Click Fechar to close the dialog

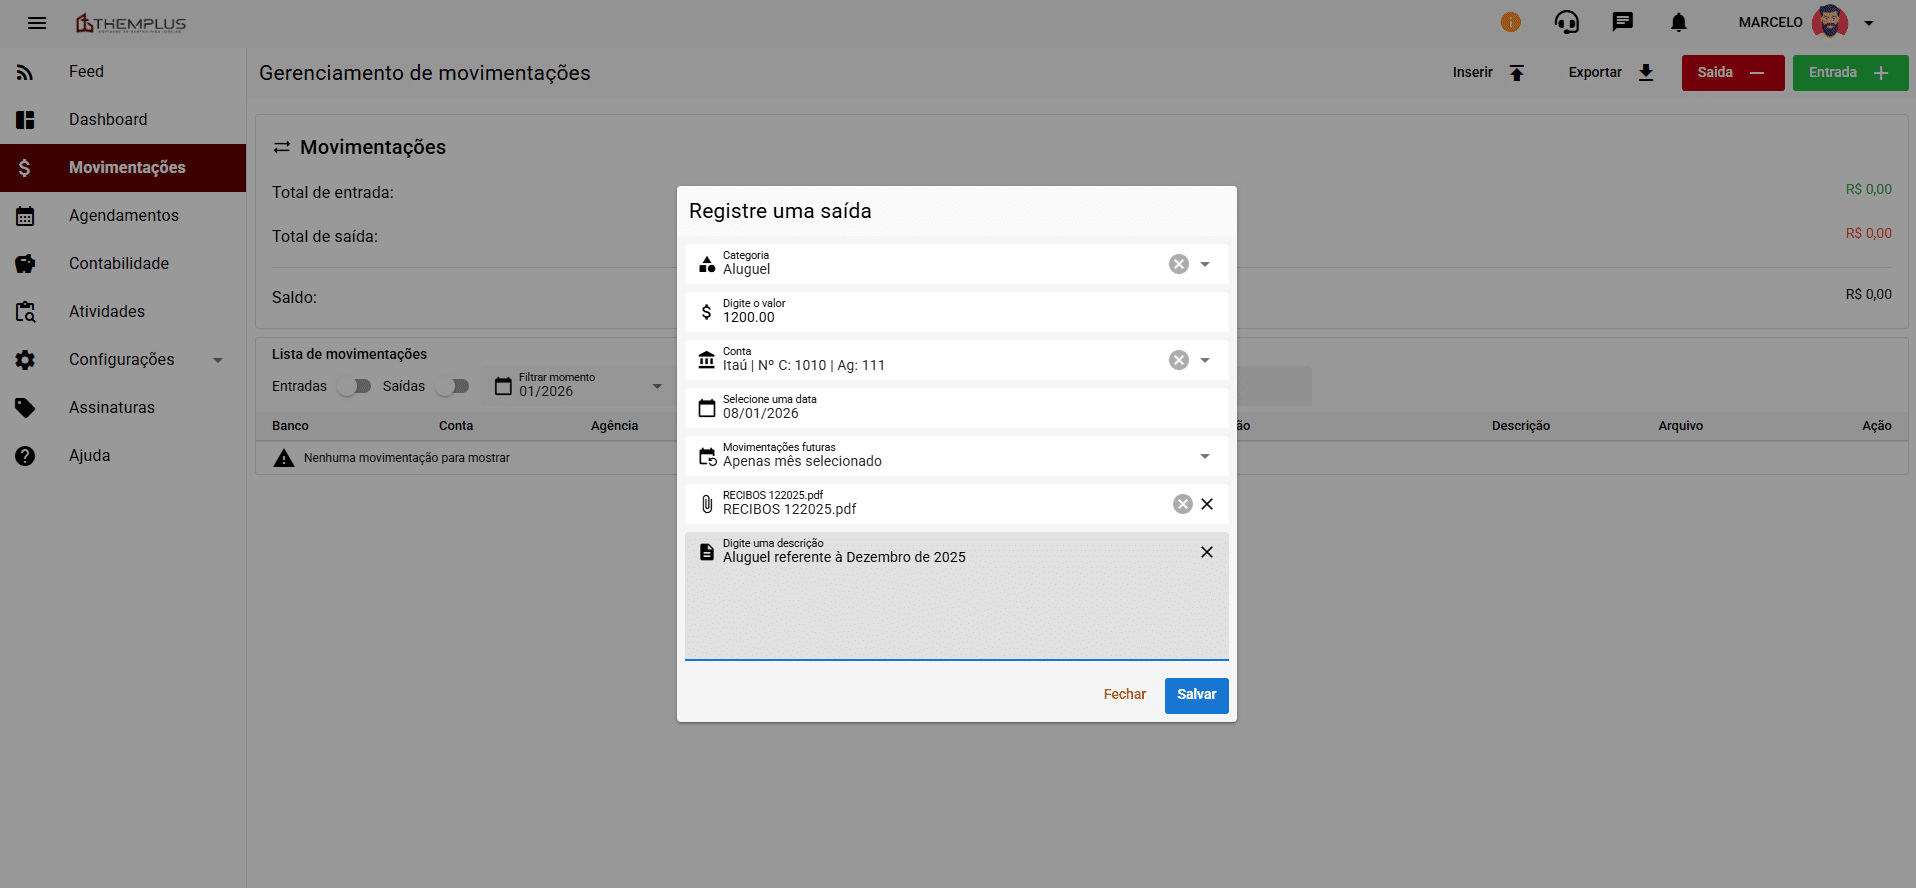[x=1124, y=695]
